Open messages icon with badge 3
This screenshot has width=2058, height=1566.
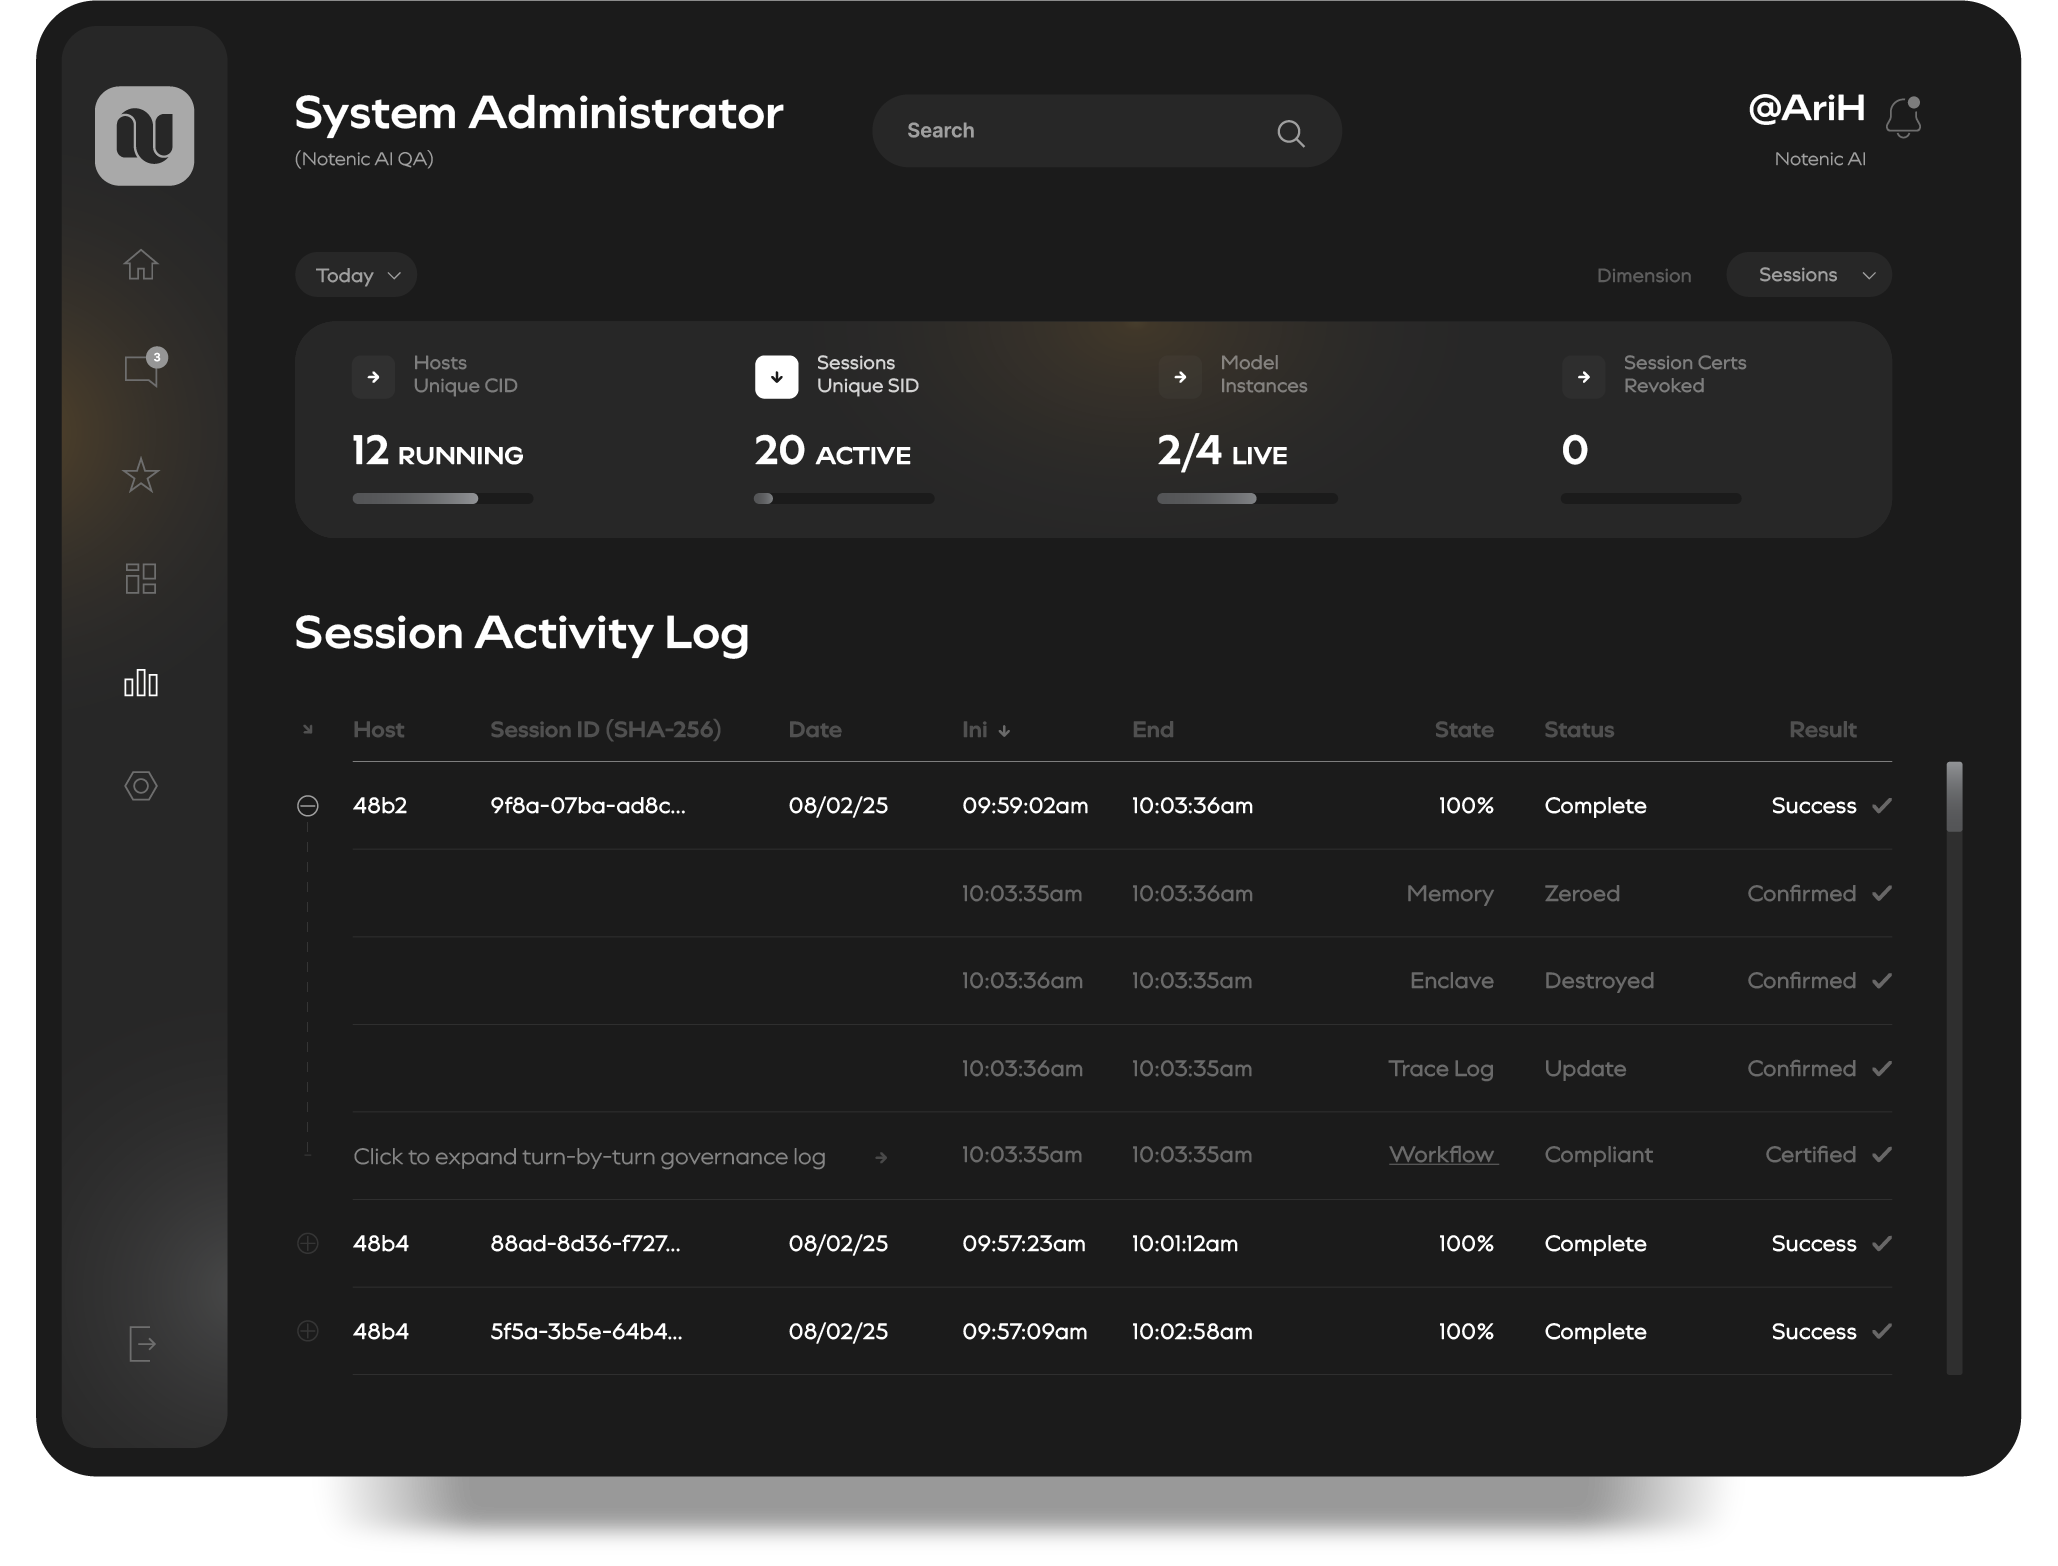click(142, 370)
